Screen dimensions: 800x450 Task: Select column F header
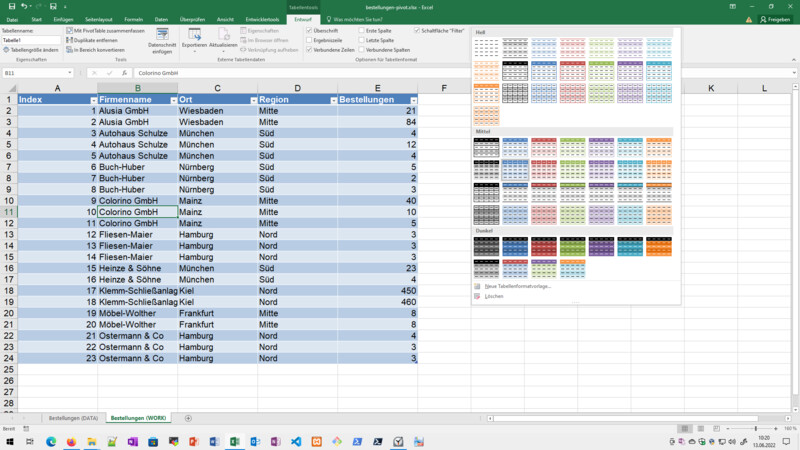(x=444, y=88)
